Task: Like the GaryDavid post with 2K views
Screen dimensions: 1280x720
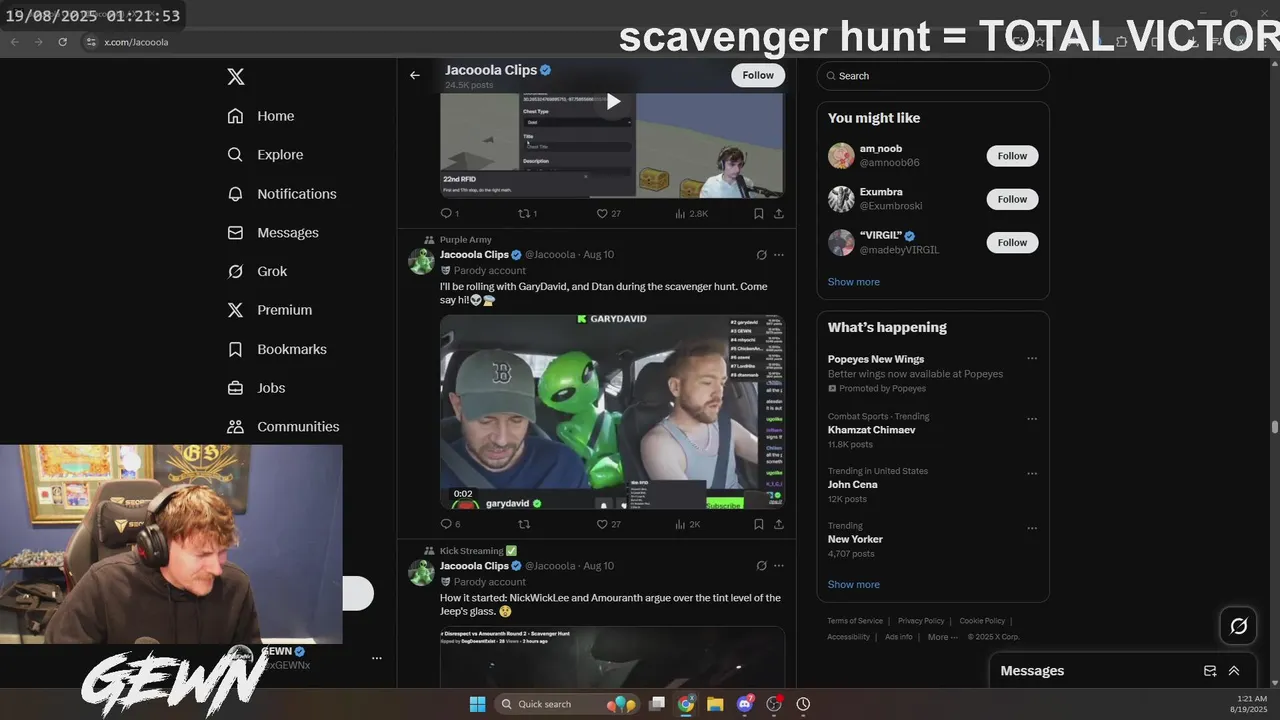Action: coord(608,524)
